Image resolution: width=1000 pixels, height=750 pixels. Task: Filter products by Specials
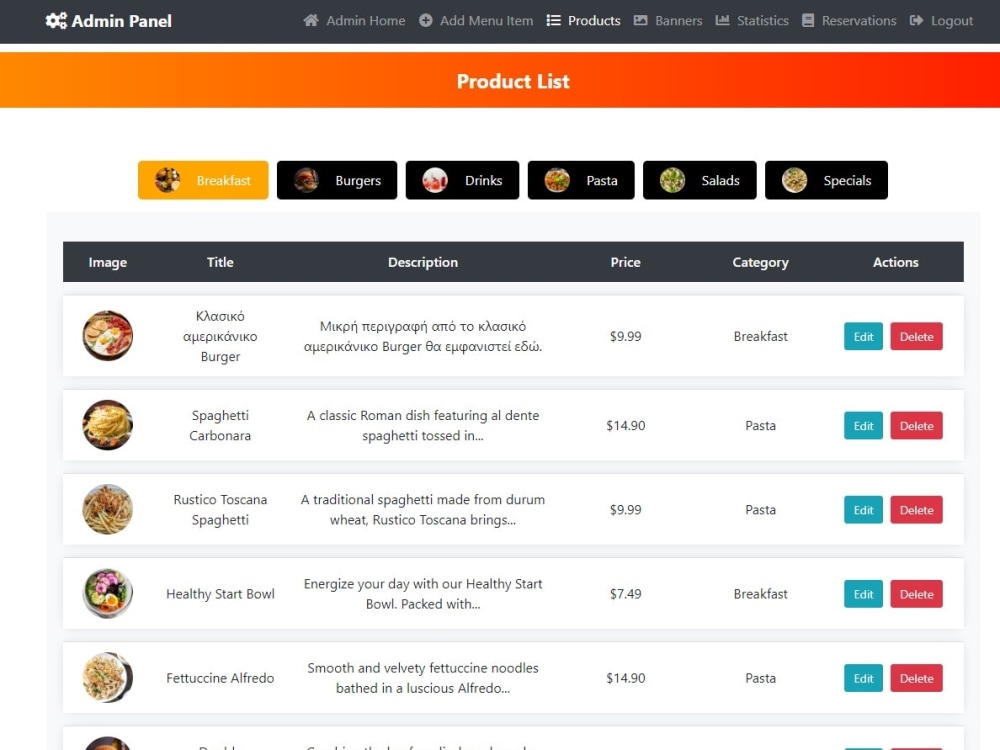pos(827,180)
